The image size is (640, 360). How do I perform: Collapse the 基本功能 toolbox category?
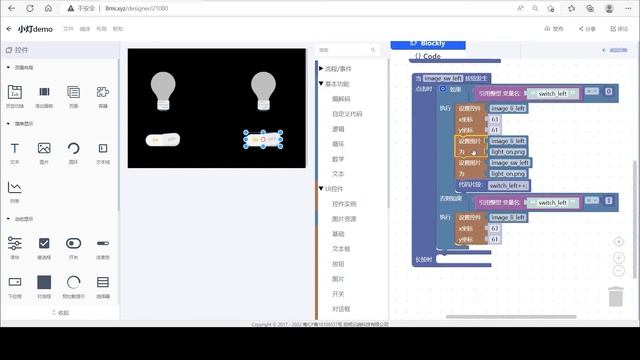(321, 83)
